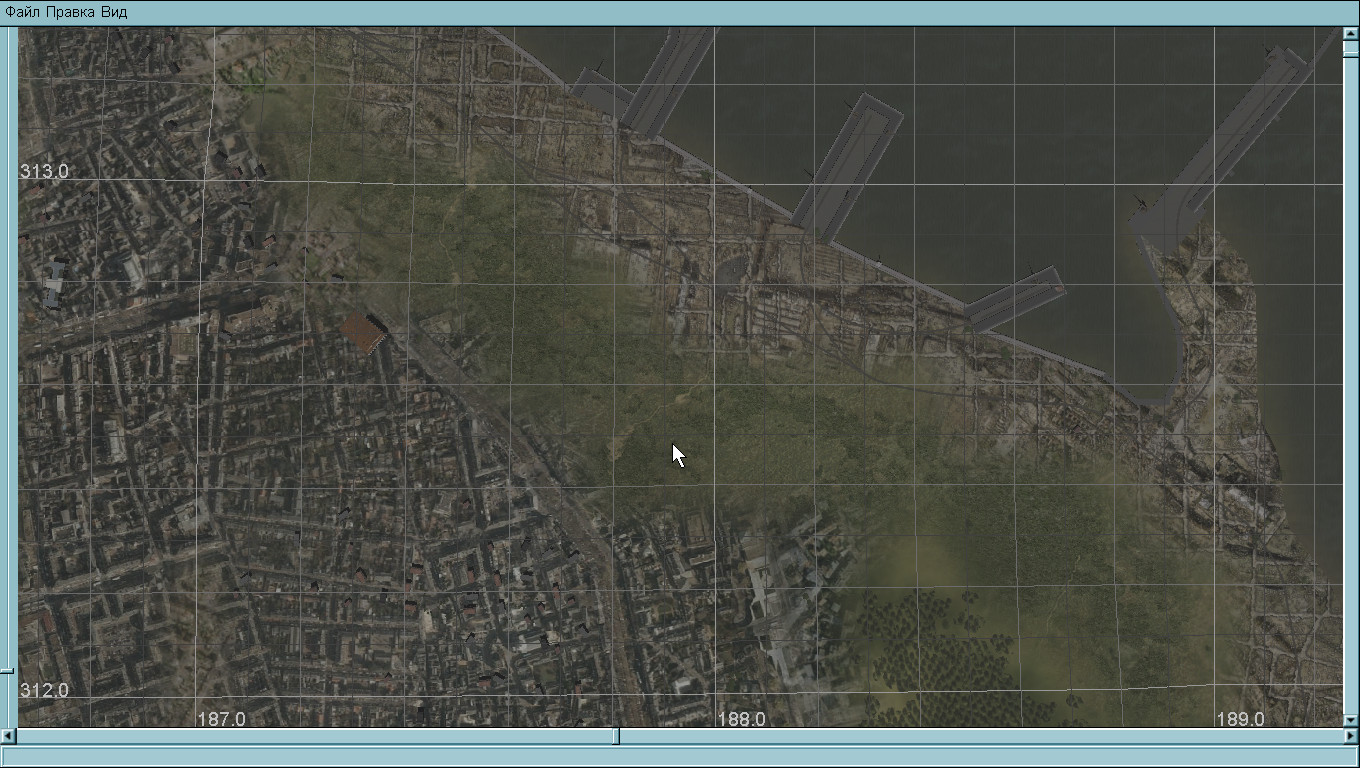
Task: Click the handle of the left-edge vertical slider
Action: click(6, 670)
